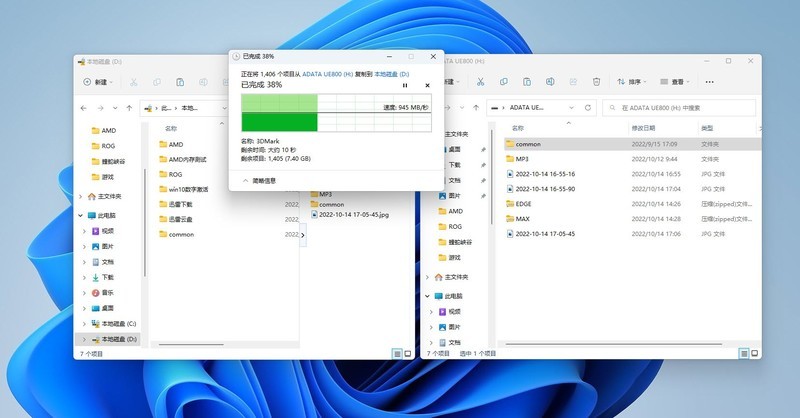Click the copy speed progress graph
Viewport: 800px width, 418px height.
(336, 113)
